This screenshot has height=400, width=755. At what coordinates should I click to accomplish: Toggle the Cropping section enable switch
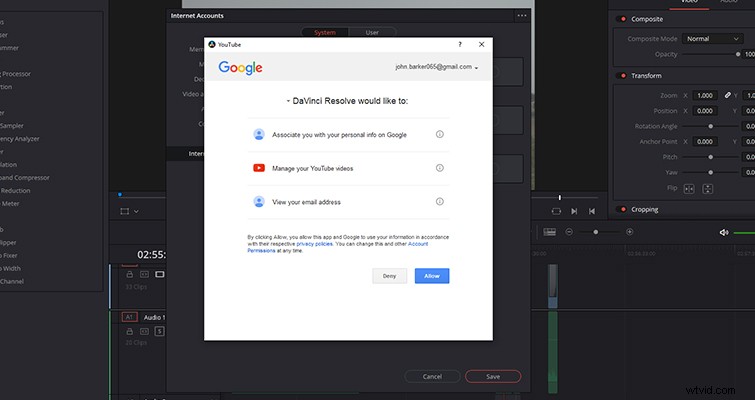(x=621, y=209)
